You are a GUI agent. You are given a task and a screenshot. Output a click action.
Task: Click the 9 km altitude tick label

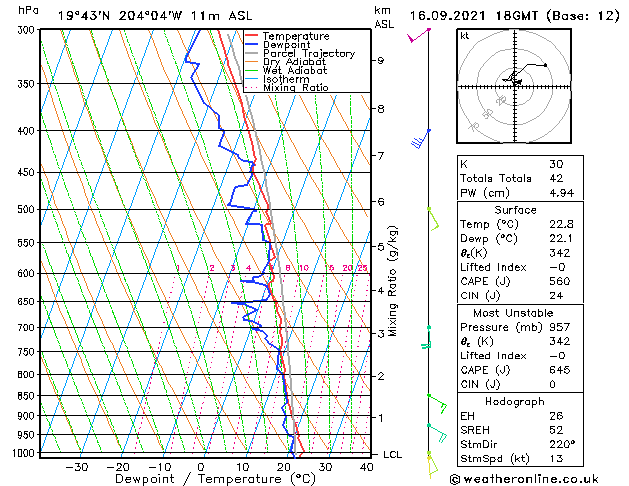click(380, 61)
